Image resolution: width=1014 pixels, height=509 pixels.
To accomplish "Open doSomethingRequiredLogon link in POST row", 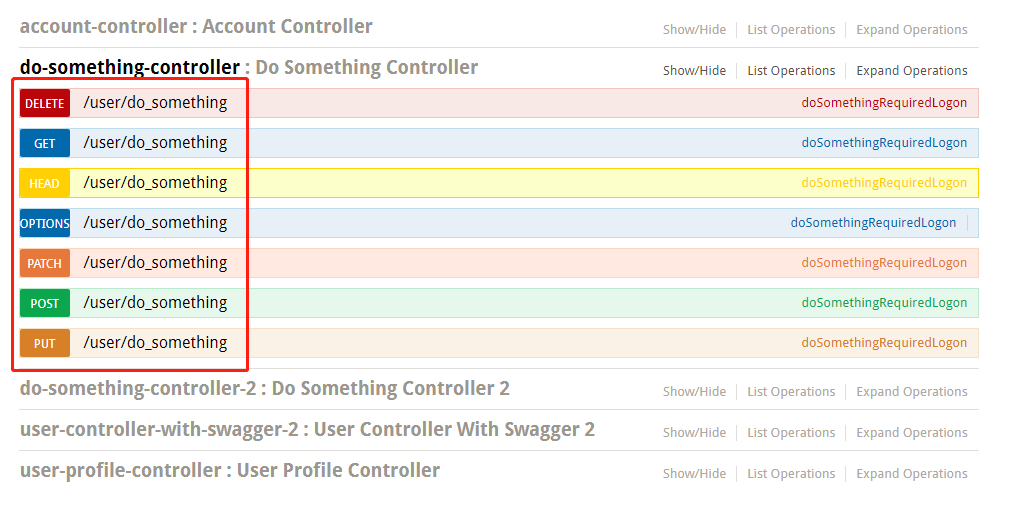I will point(884,303).
